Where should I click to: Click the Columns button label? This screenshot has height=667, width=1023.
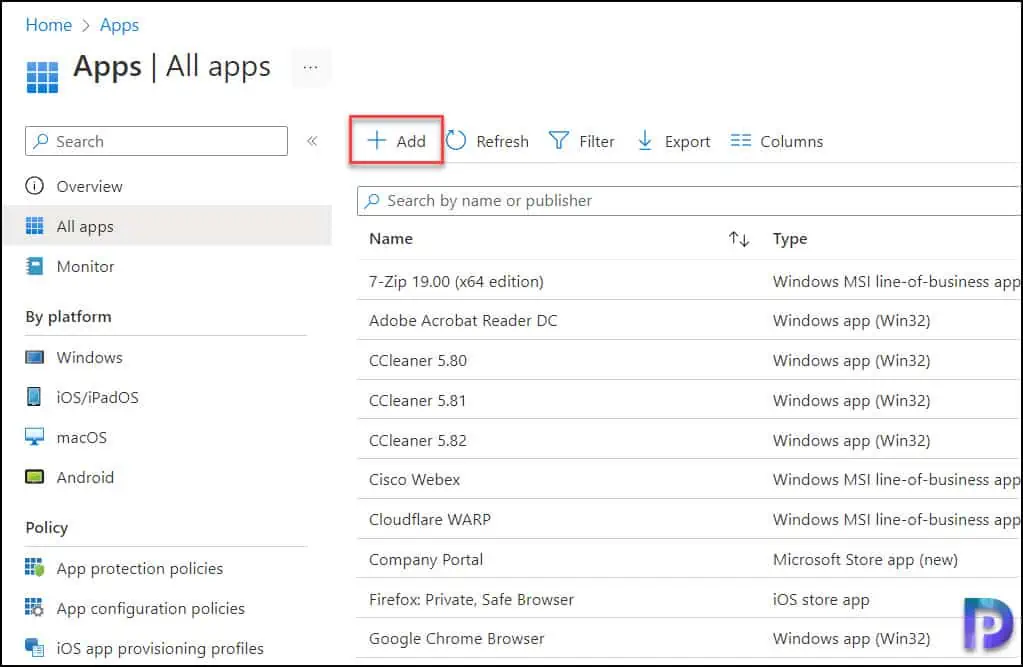coord(792,141)
